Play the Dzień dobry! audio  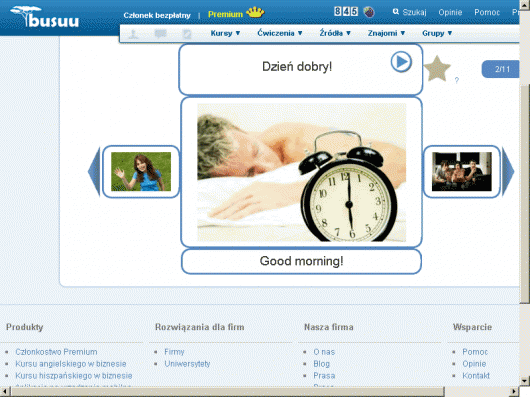click(x=401, y=62)
